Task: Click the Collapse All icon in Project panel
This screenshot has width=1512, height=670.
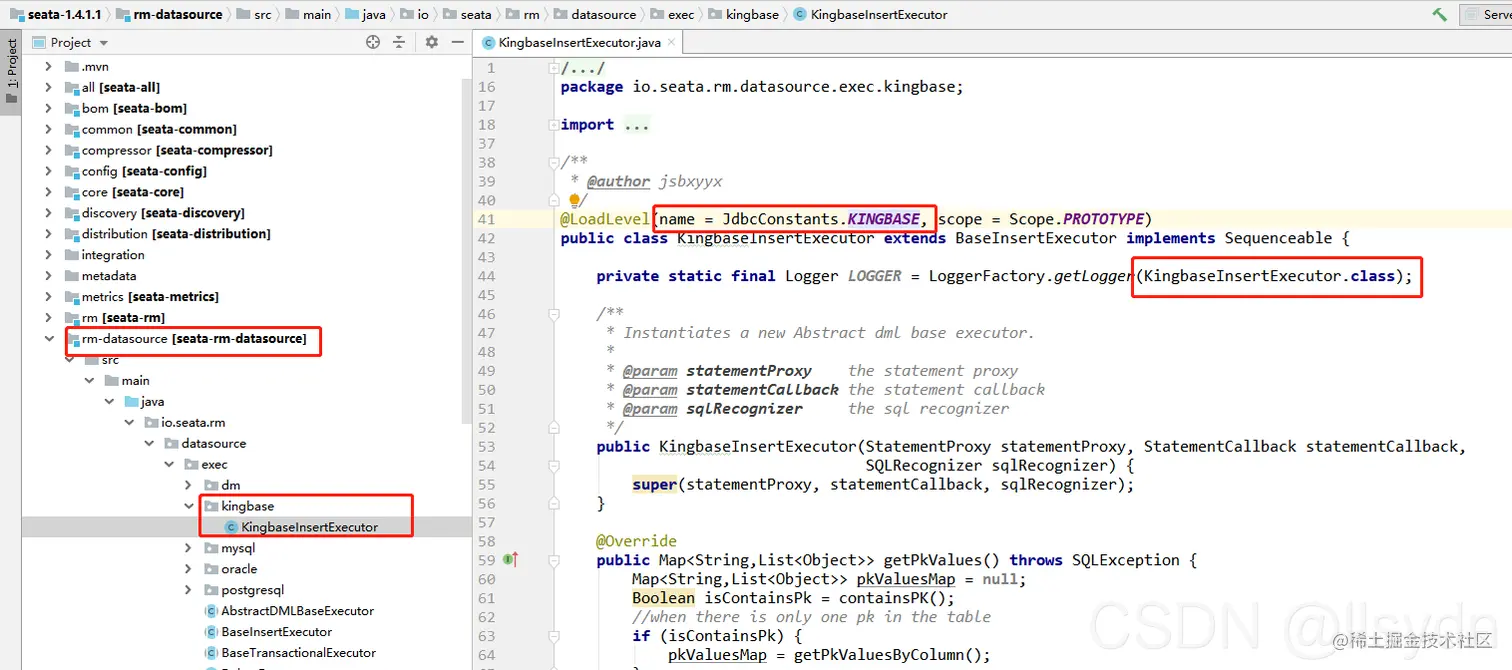Action: pos(399,42)
